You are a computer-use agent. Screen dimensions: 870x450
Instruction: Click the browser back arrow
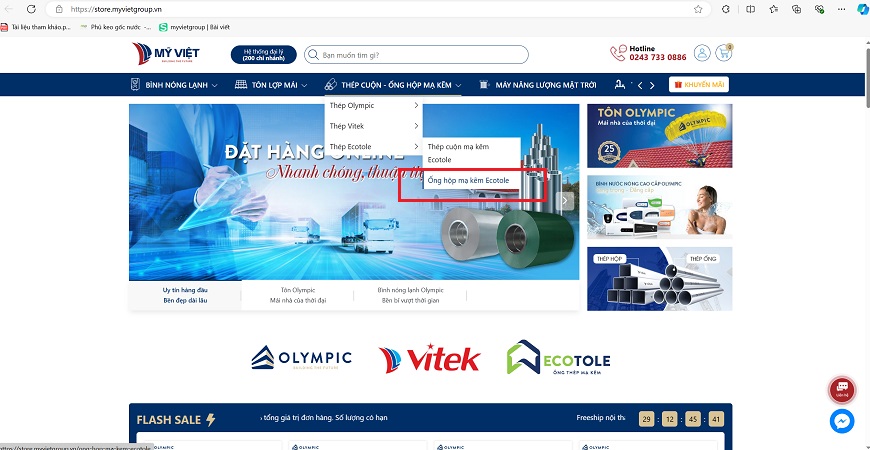point(8,9)
